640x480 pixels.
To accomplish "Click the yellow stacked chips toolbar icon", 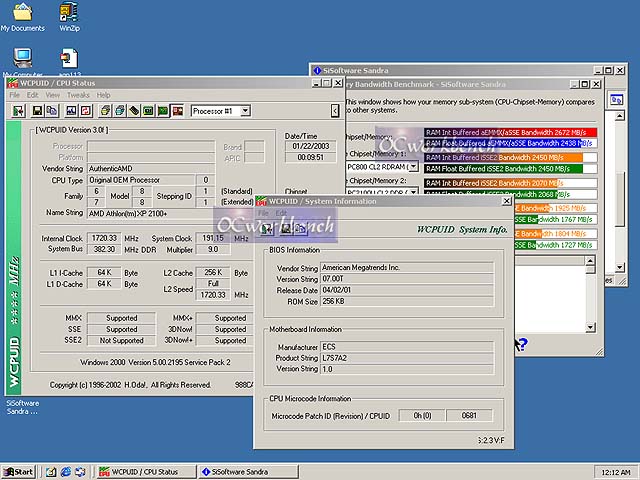I will click(105, 111).
